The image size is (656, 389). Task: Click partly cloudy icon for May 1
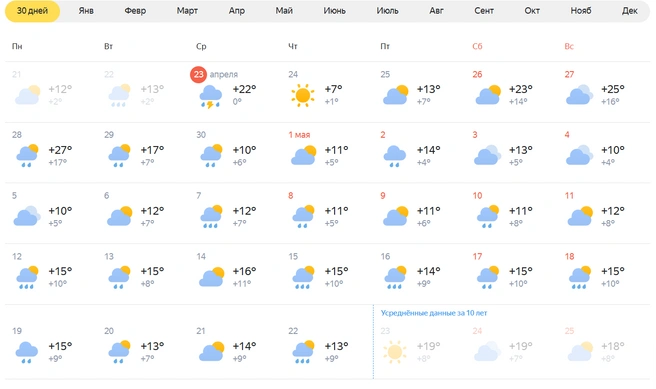coord(304,155)
